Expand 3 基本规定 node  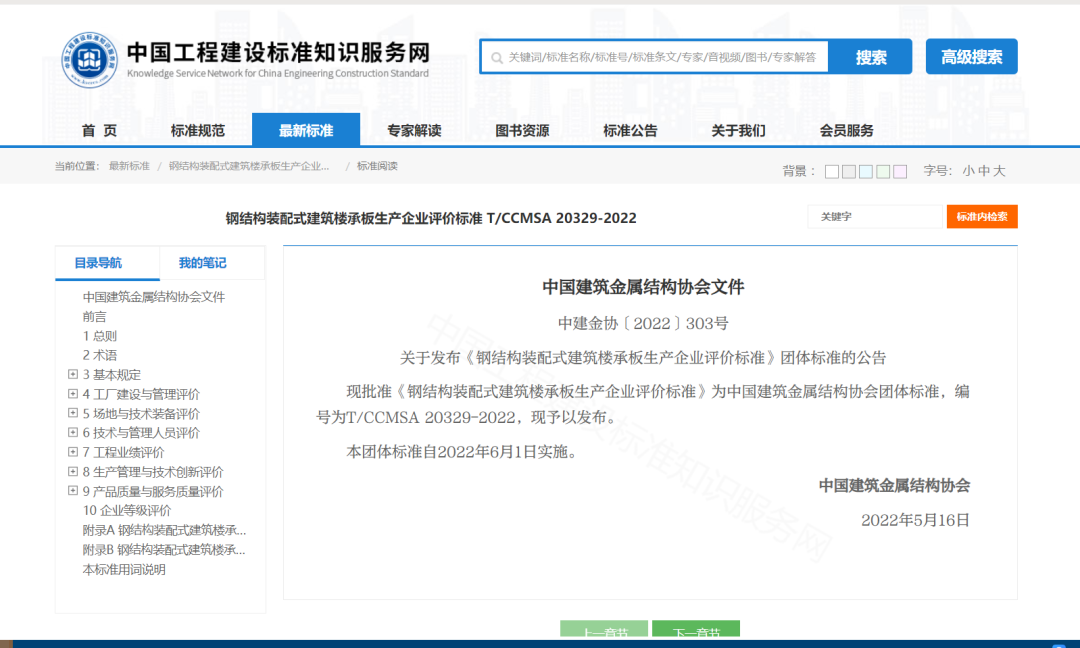(72, 374)
